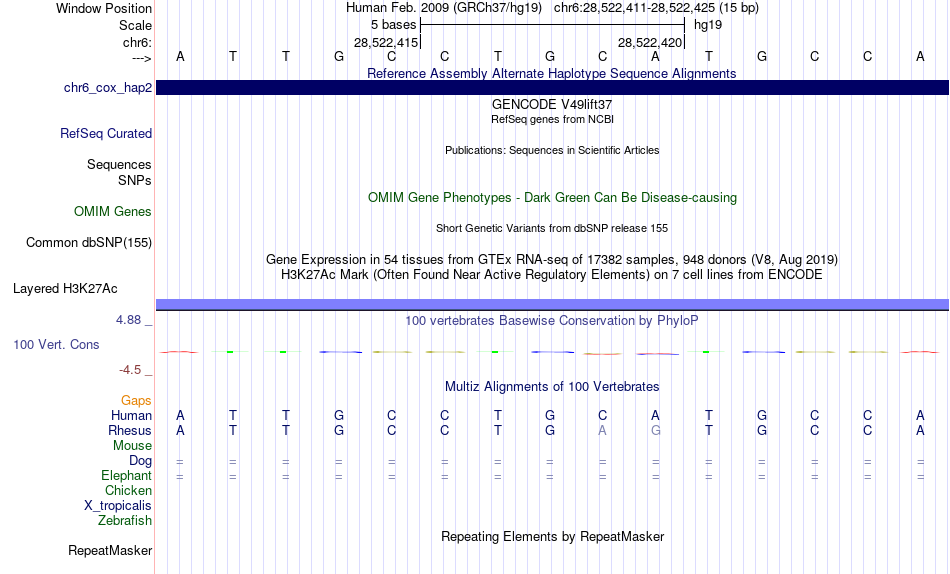Image resolution: width=950 pixels, height=574 pixels.
Task: Click the 4.88 PhyloP upper scale value
Action: (x=128, y=320)
